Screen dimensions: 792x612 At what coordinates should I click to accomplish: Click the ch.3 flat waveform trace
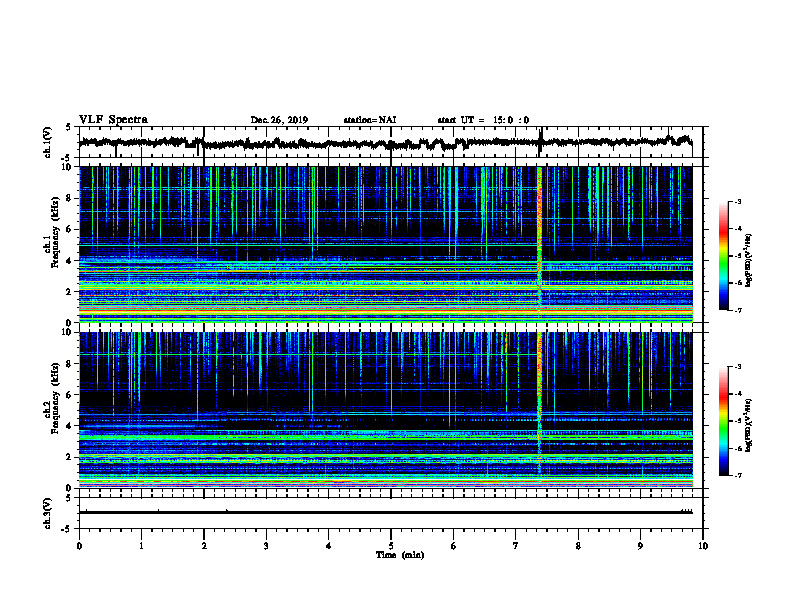coord(386,512)
